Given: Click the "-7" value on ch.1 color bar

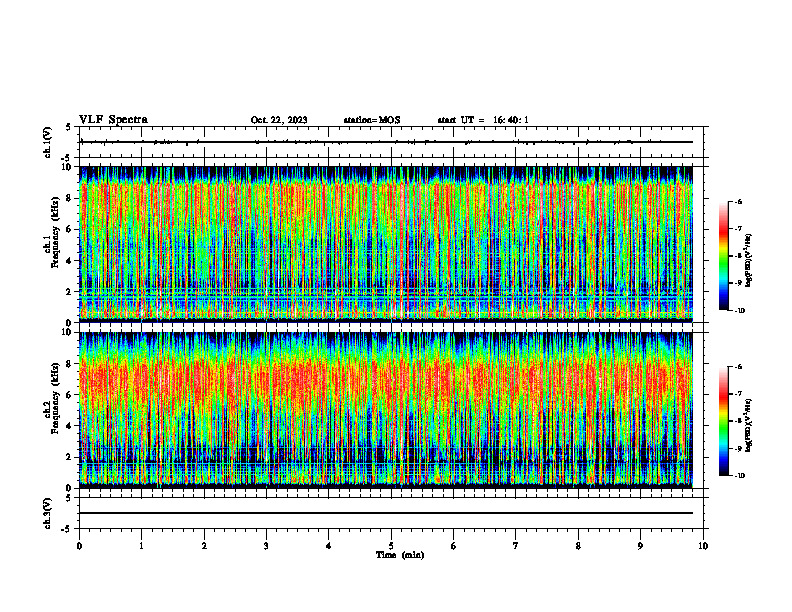Looking at the screenshot, I should tap(738, 229).
